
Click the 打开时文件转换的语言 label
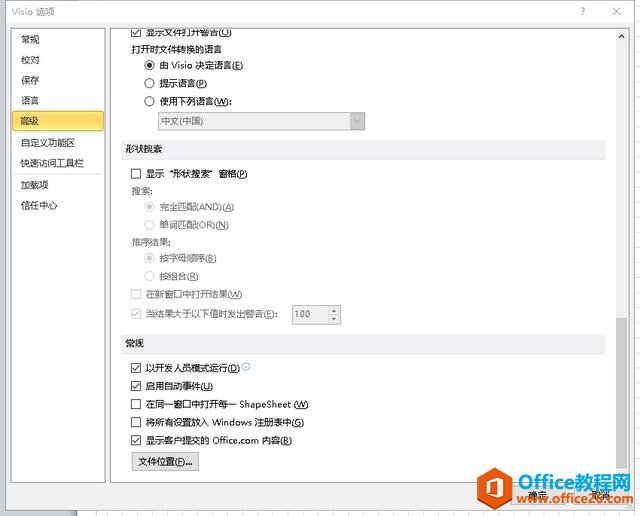pos(176,49)
